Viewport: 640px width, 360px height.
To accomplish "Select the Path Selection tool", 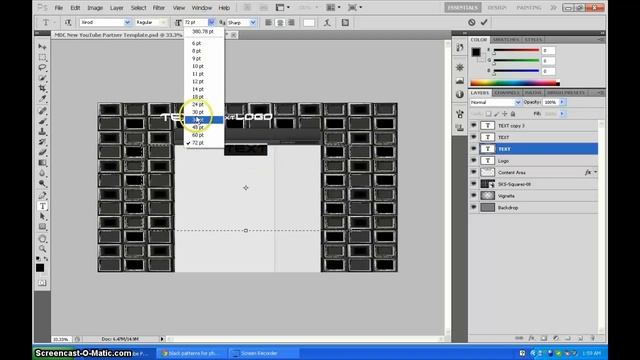I will pos(42,216).
